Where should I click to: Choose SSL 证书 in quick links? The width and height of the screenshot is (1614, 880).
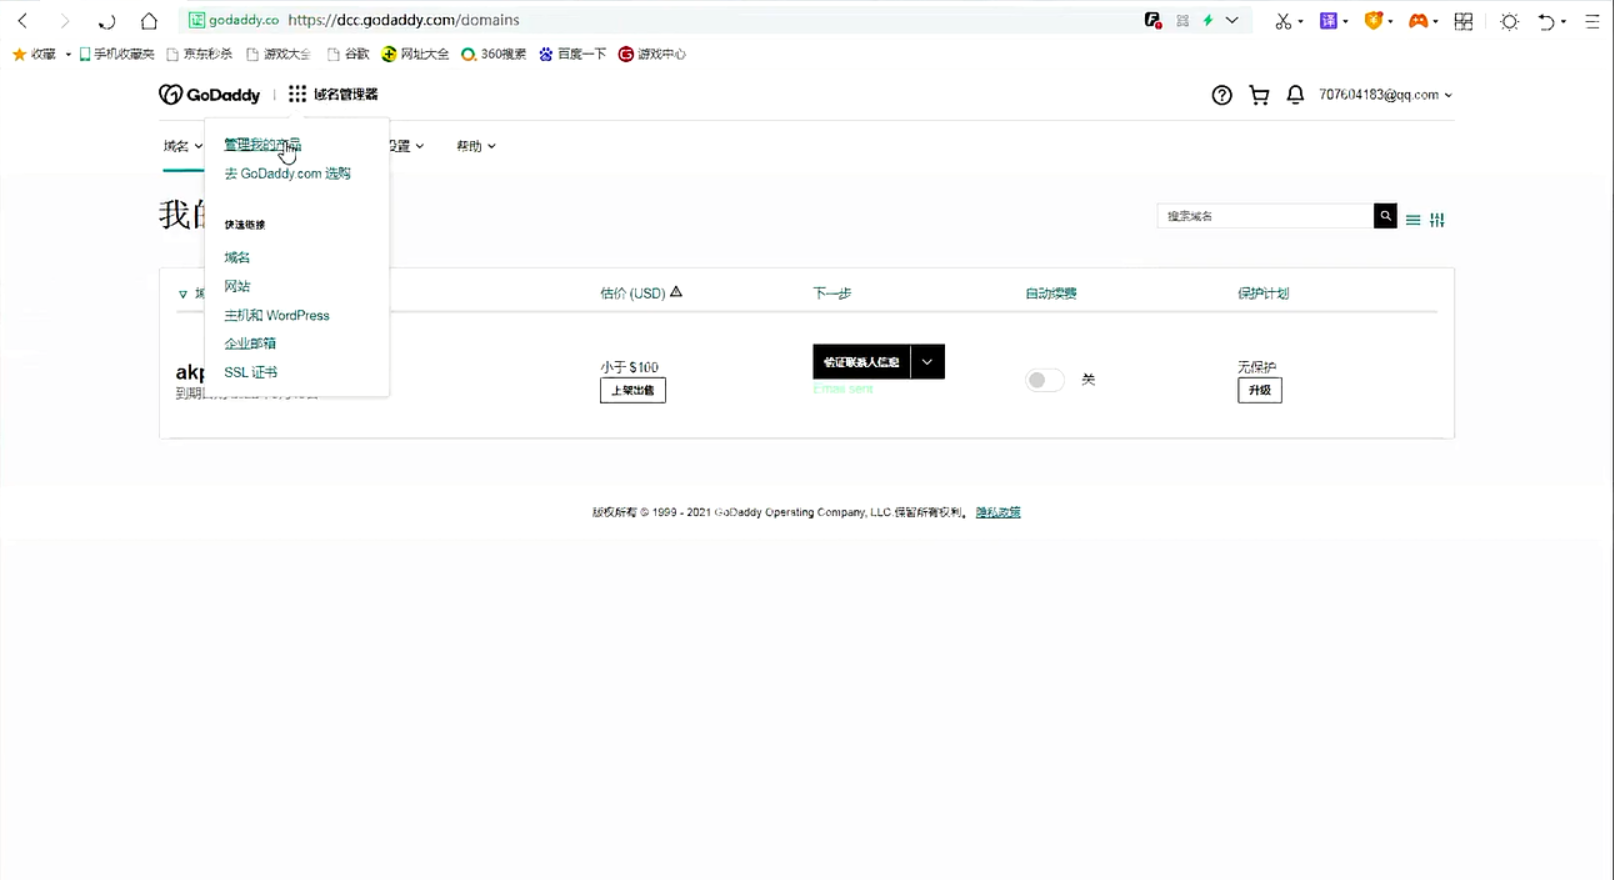coord(250,372)
